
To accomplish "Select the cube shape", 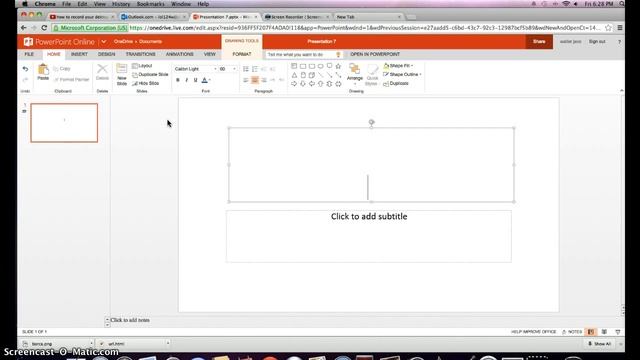I will coord(312,75).
